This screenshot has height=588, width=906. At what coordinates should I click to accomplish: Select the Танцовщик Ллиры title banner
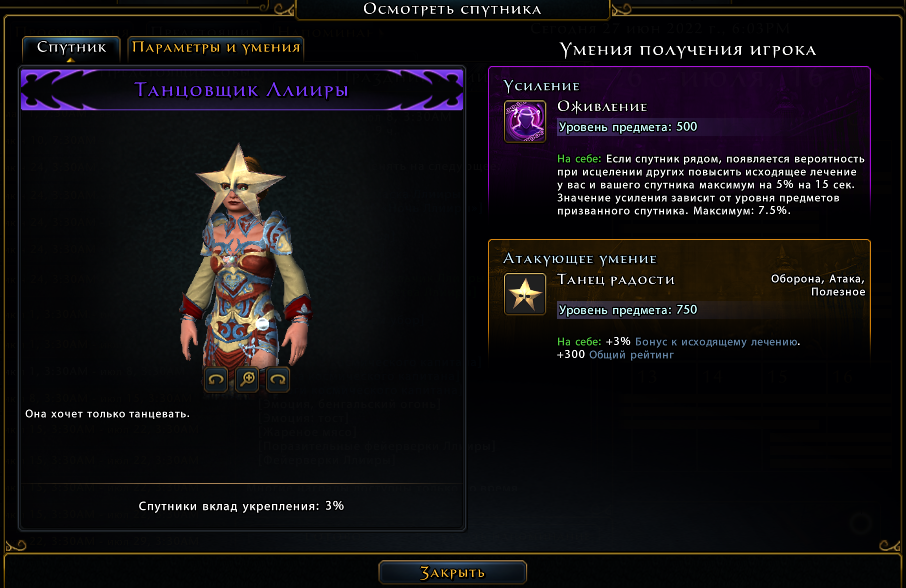[242, 90]
